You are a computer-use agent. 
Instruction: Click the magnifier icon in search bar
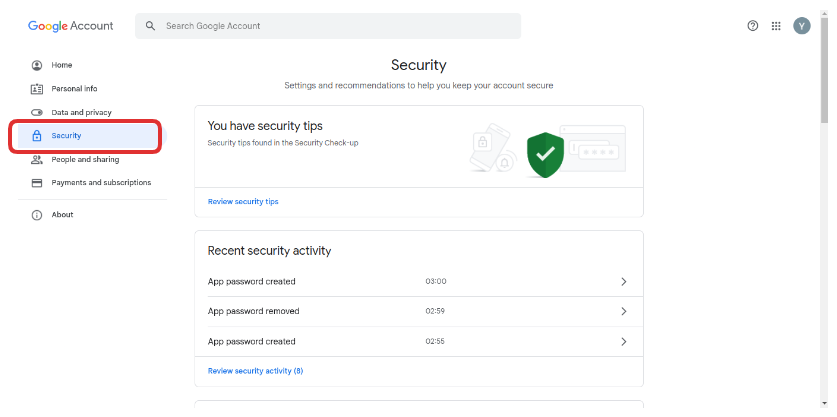(151, 26)
